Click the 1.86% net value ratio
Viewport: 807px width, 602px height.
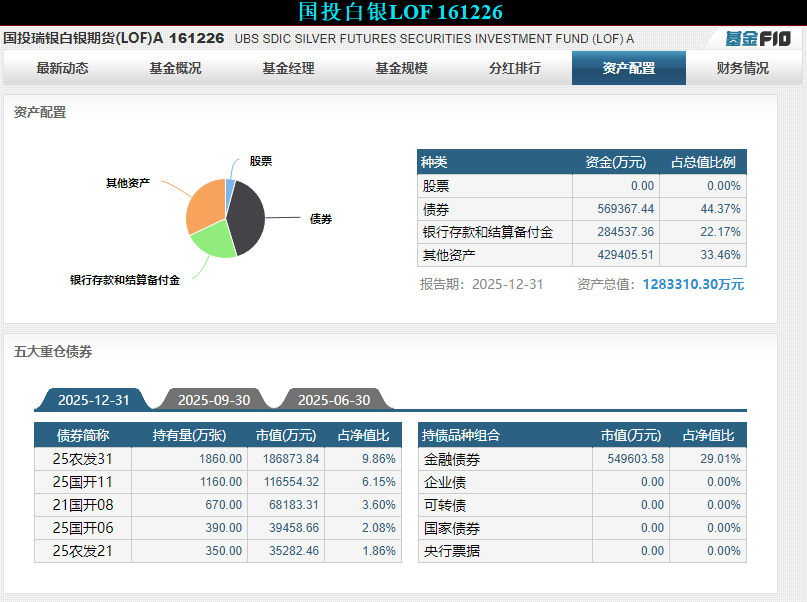(379, 551)
